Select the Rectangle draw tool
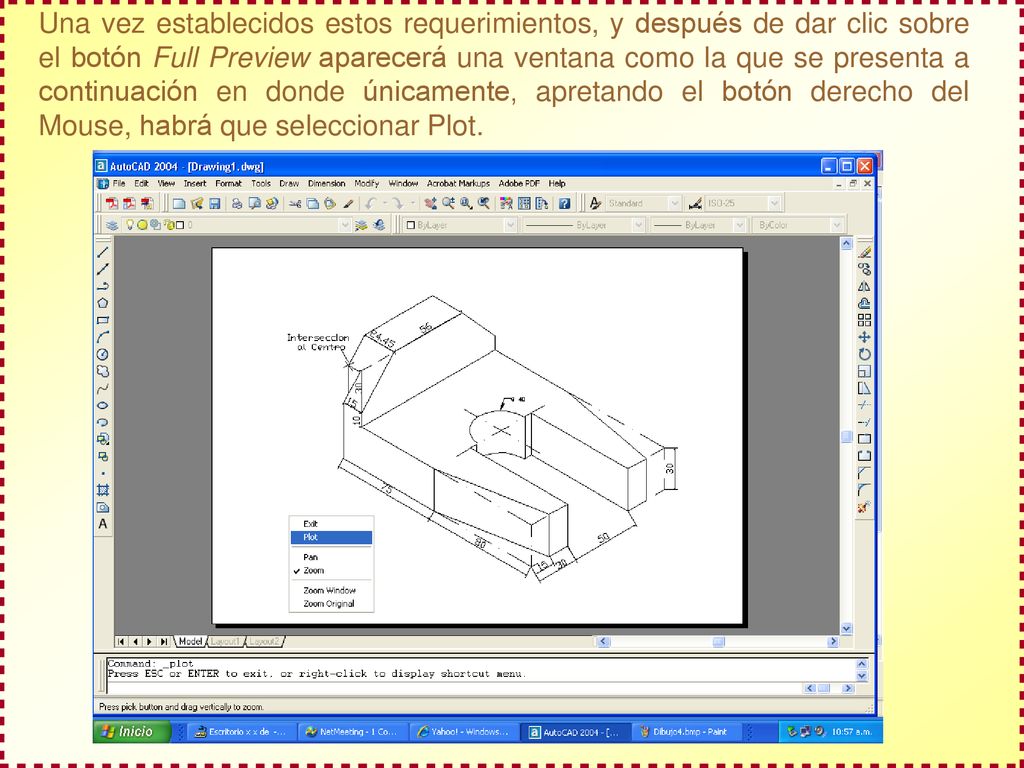1024x768 pixels. point(103,320)
